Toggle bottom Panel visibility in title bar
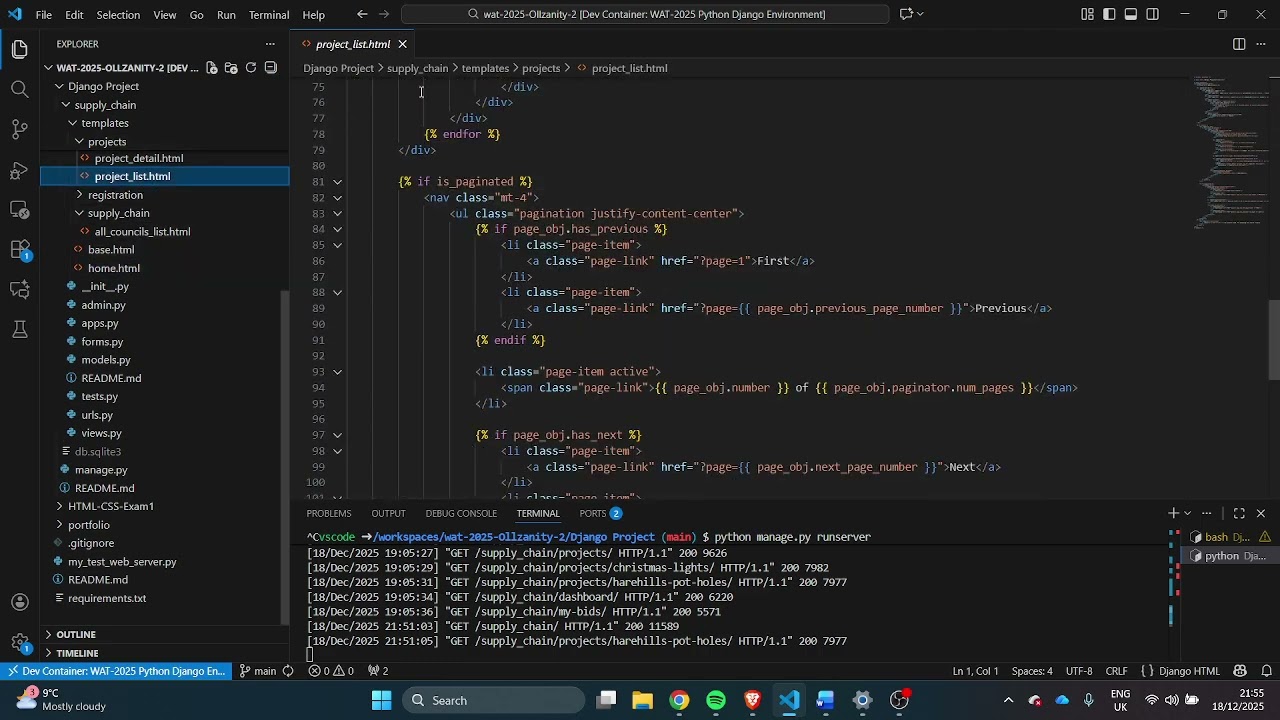Image resolution: width=1280 pixels, height=720 pixels. (1131, 14)
